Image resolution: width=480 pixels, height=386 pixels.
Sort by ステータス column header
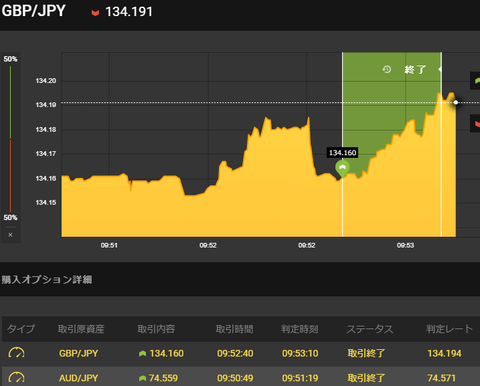pyautogui.click(x=370, y=329)
